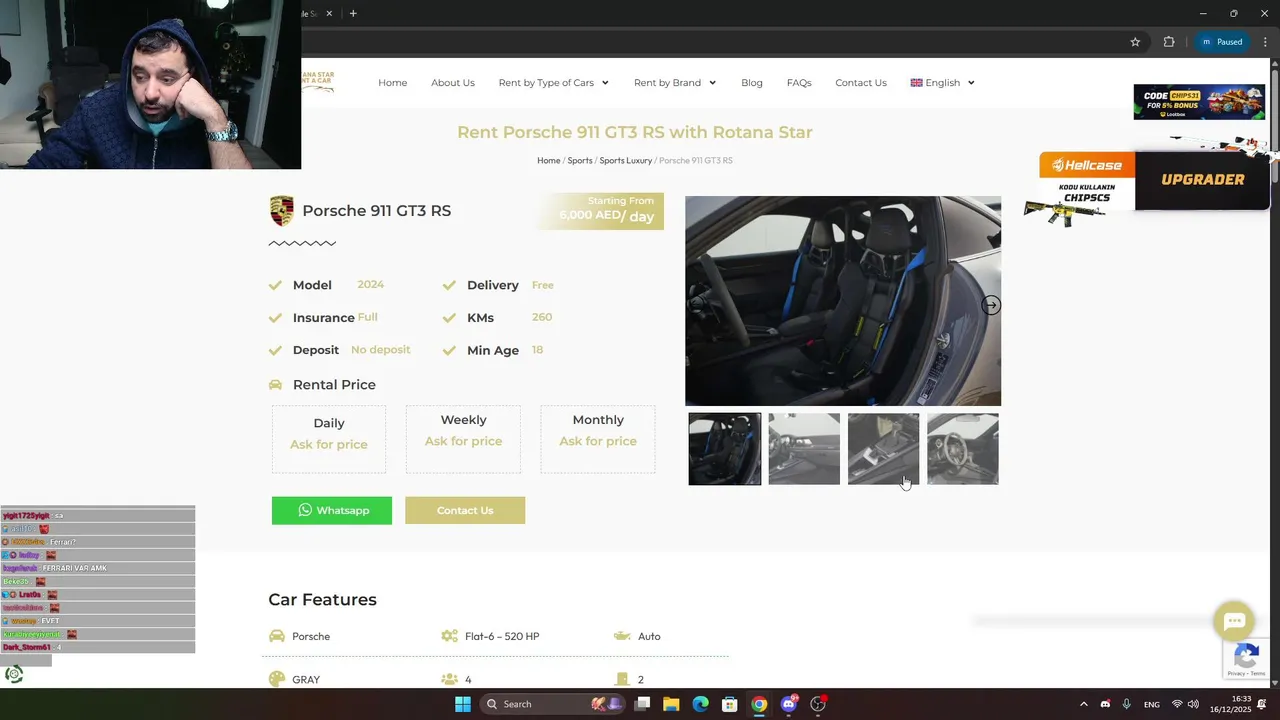Open the paused Chrome profile button
The image size is (1280, 720).
point(1221,42)
